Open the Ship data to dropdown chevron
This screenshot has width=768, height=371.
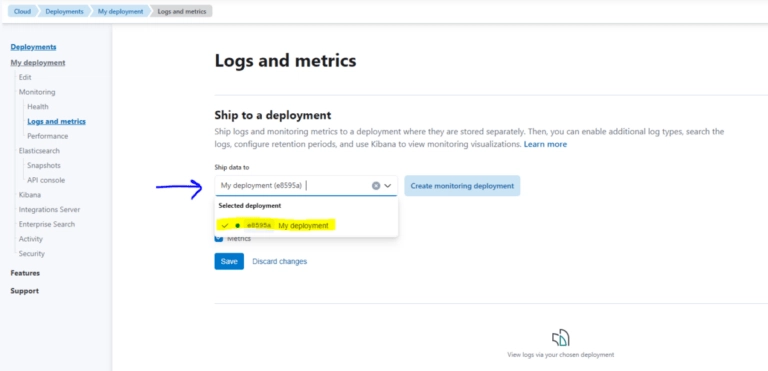(388, 186)
